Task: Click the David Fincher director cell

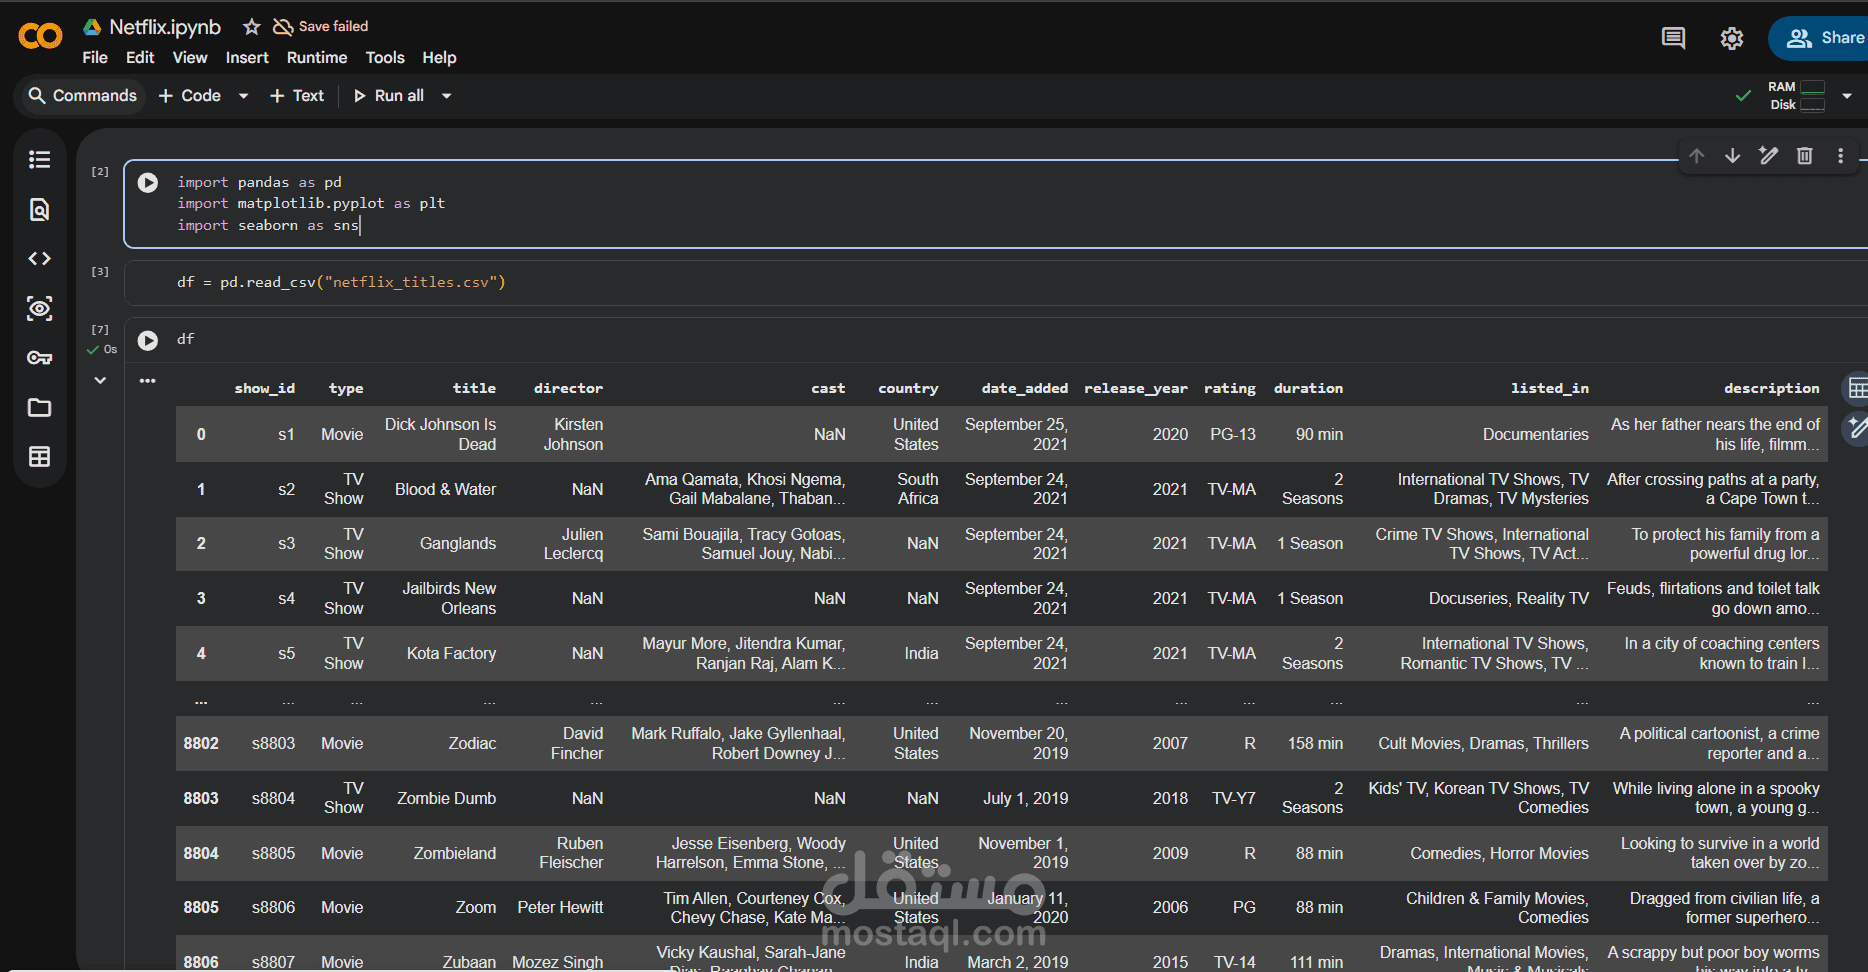Action: point(577,744)
